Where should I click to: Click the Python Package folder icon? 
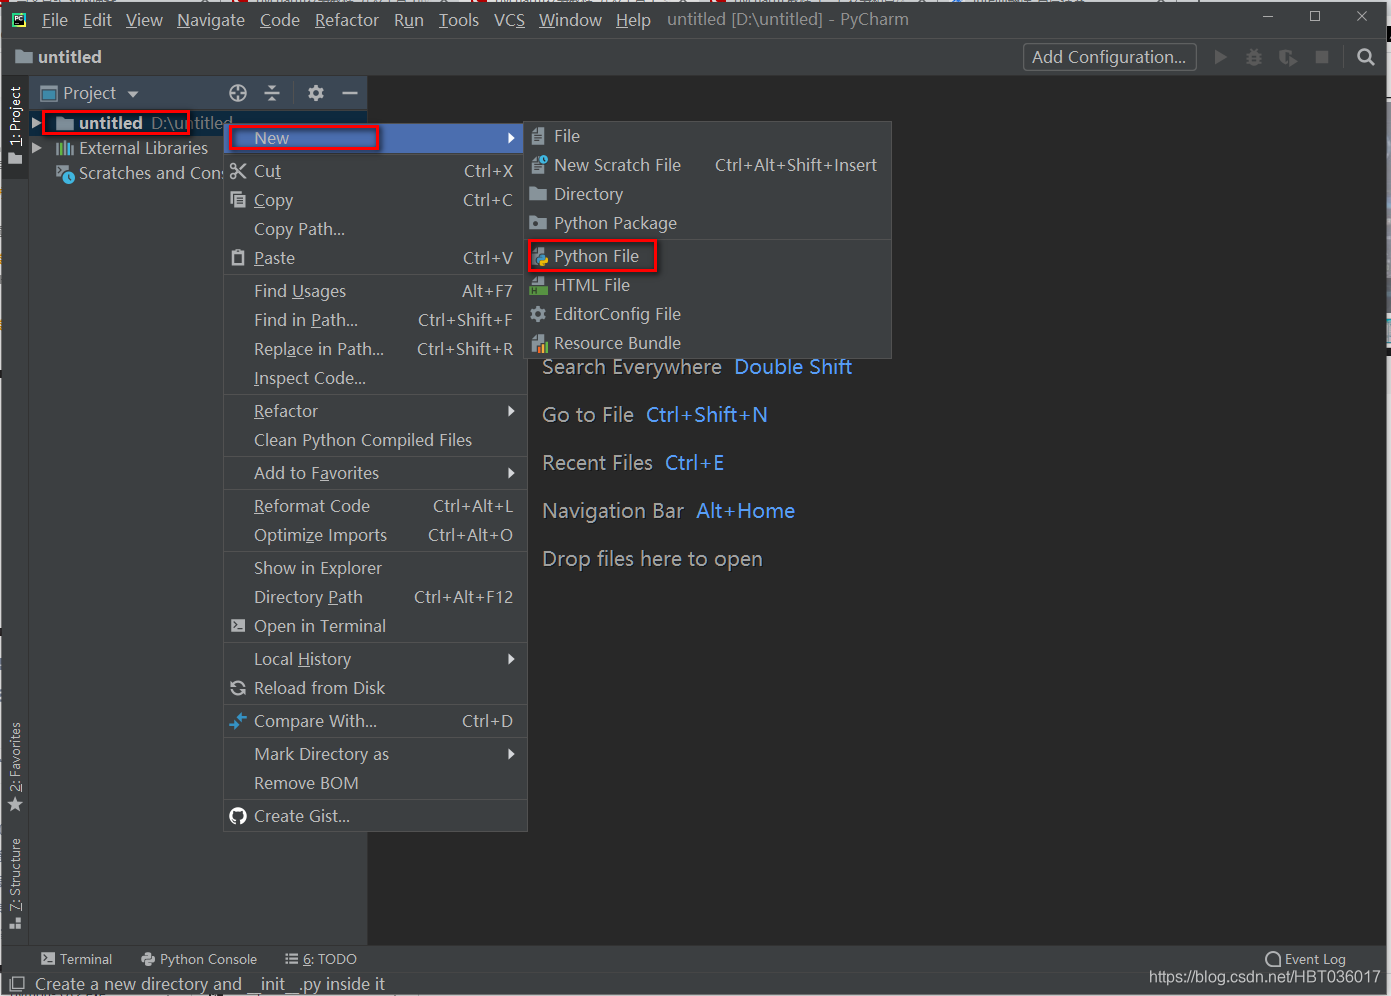click(539, 223)
